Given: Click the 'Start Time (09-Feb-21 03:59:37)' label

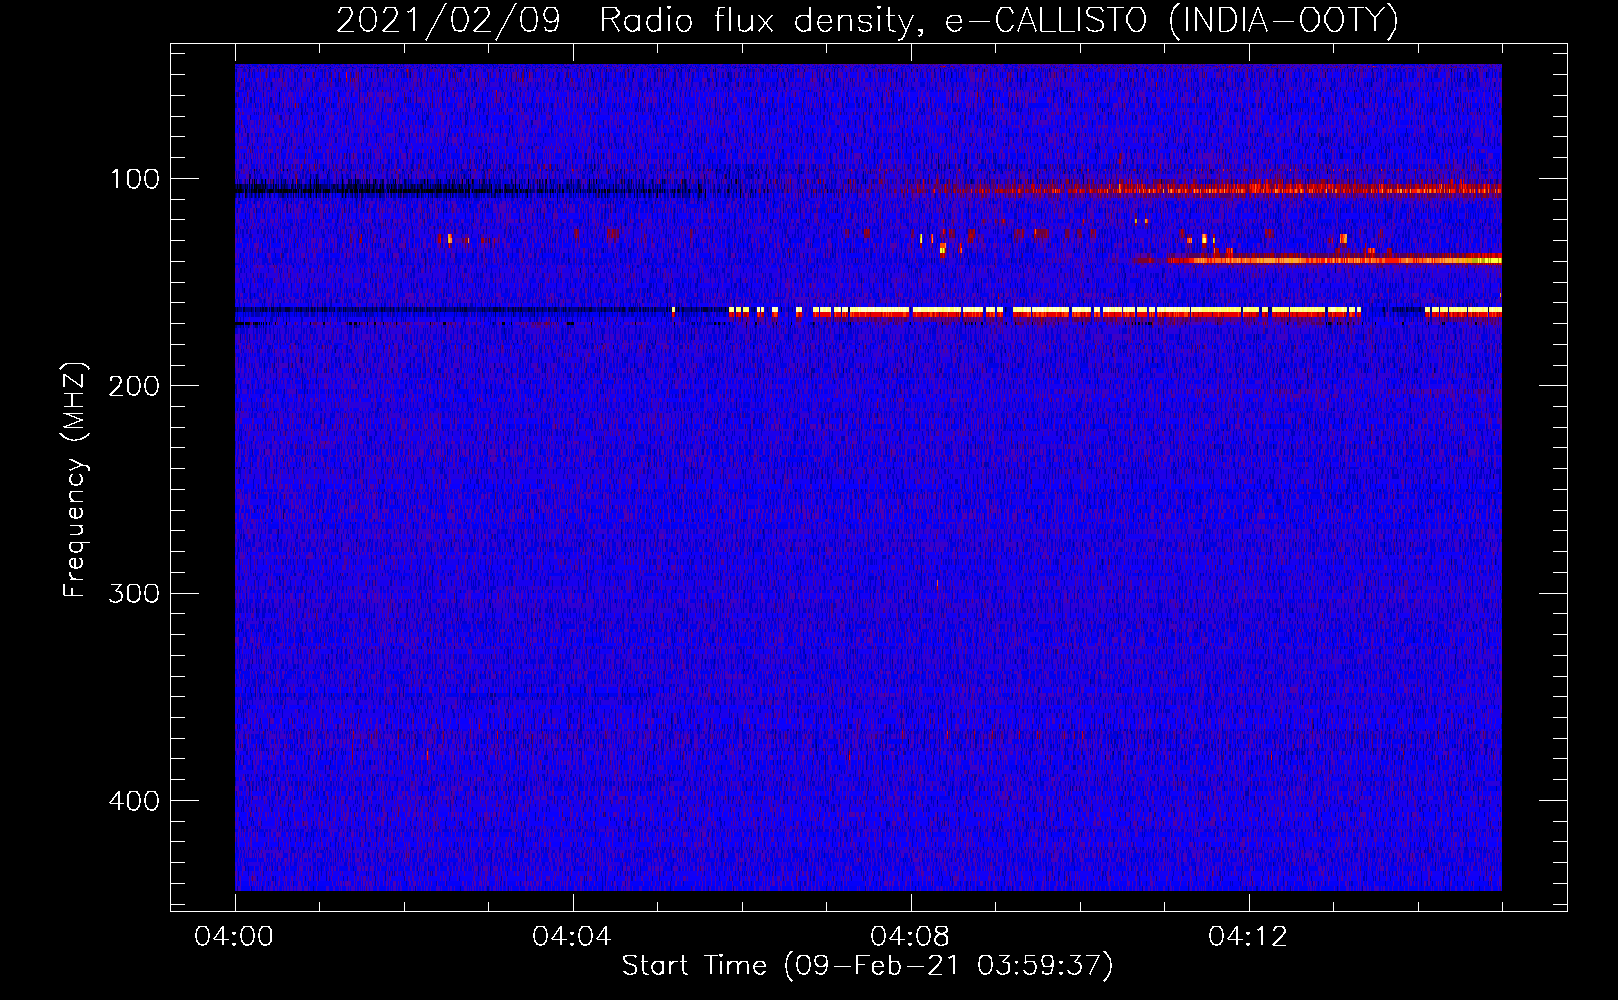Looking at the screenshot, I should coord(867,966).
